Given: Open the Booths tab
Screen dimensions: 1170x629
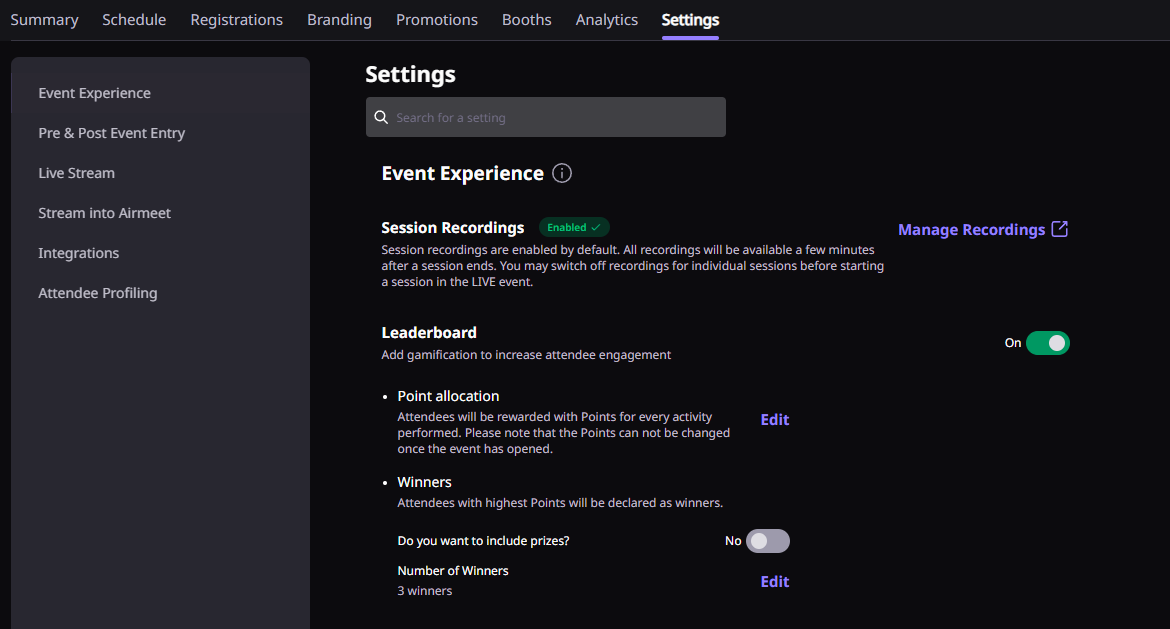Looking at the screenshot, I should 527,20.
